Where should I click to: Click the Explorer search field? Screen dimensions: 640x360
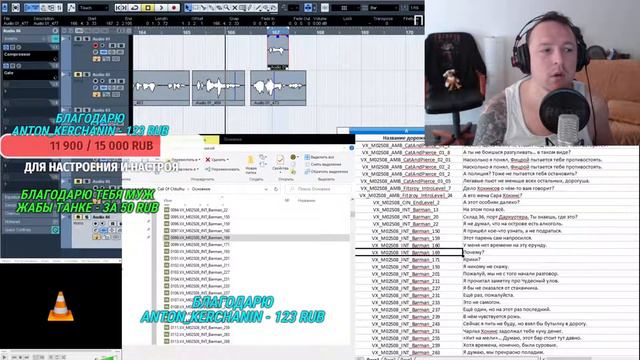(318, 189)
